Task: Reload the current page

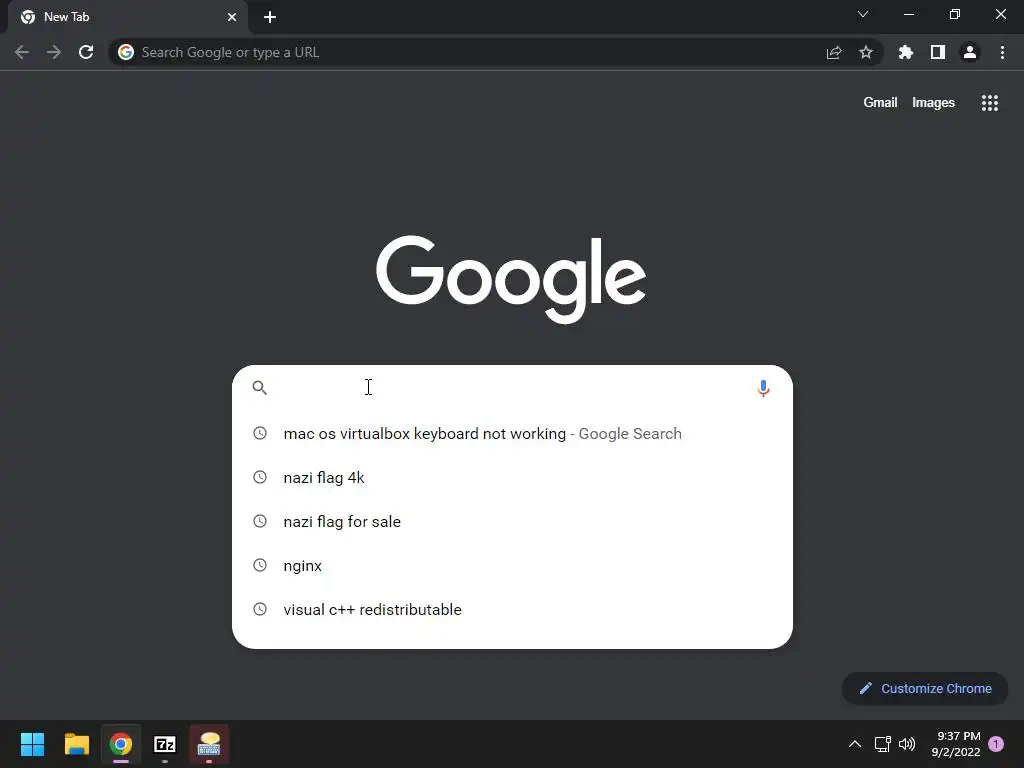Action: [86, 52]
